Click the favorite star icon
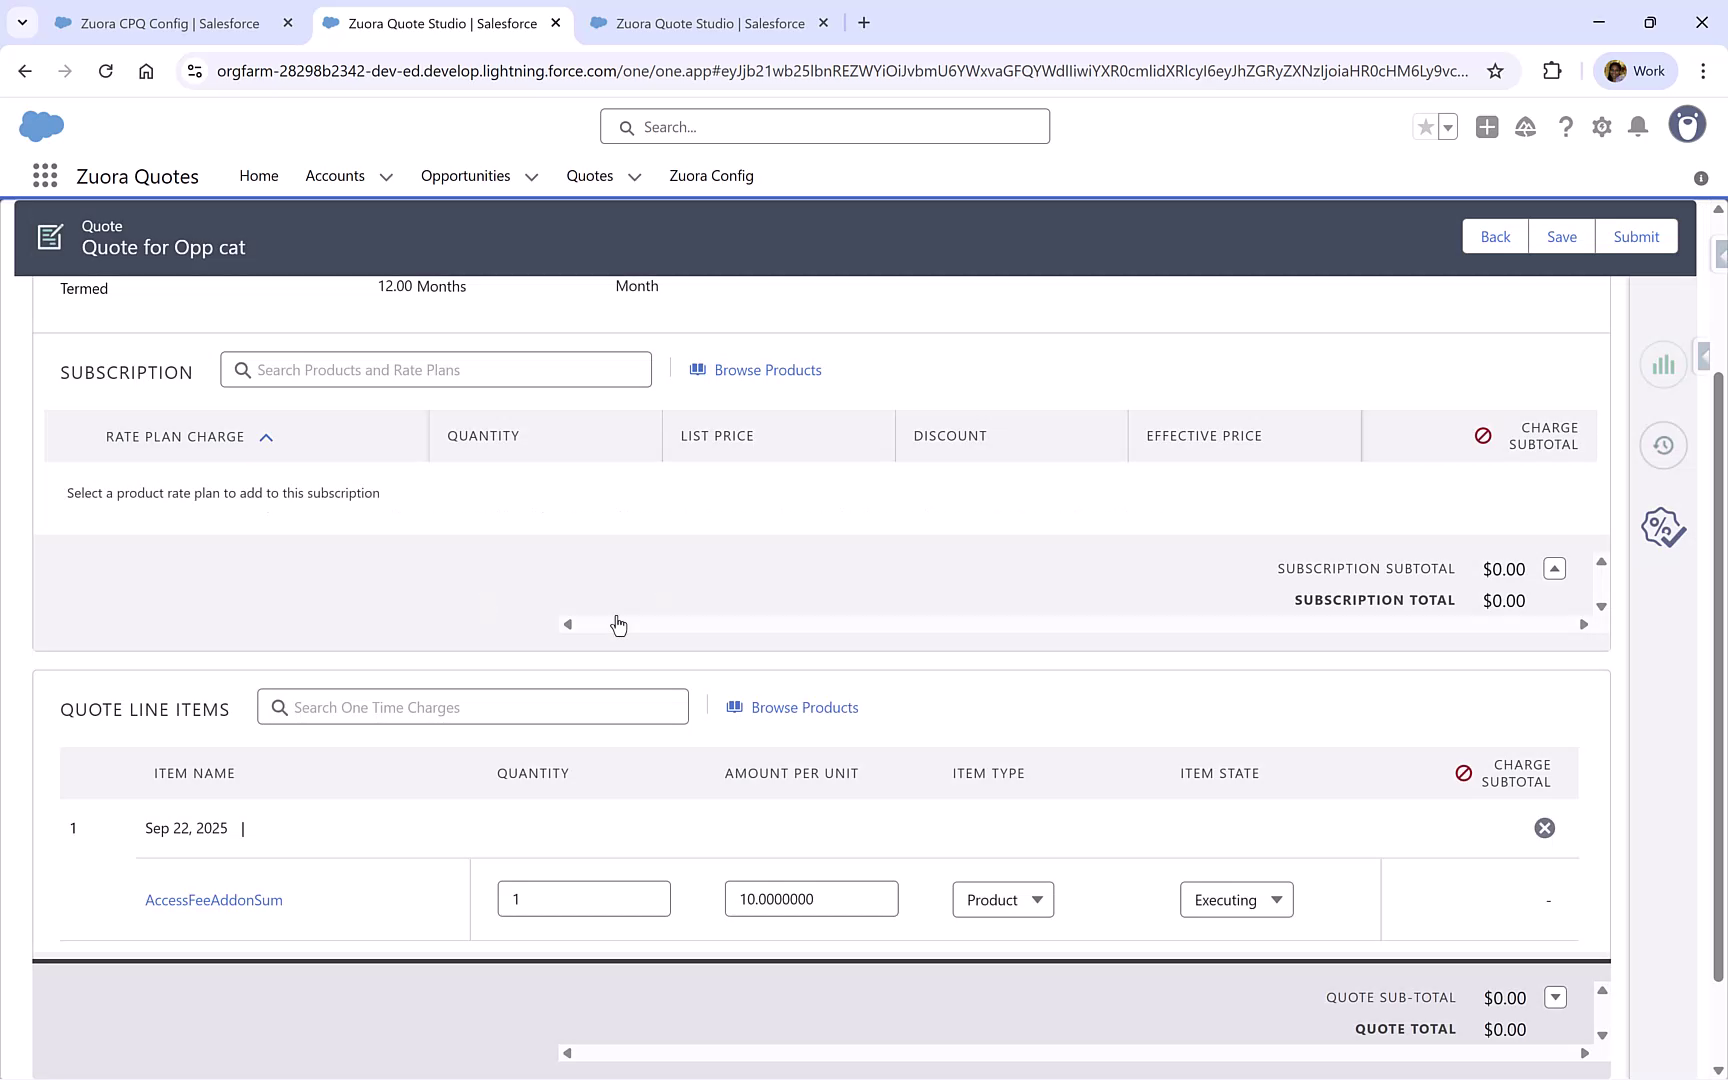This screenshot has height=1080, width=1728. tap(1425, 127)
